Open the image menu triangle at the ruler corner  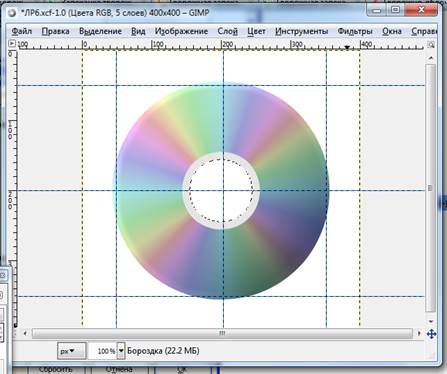(x=12, y=43)
